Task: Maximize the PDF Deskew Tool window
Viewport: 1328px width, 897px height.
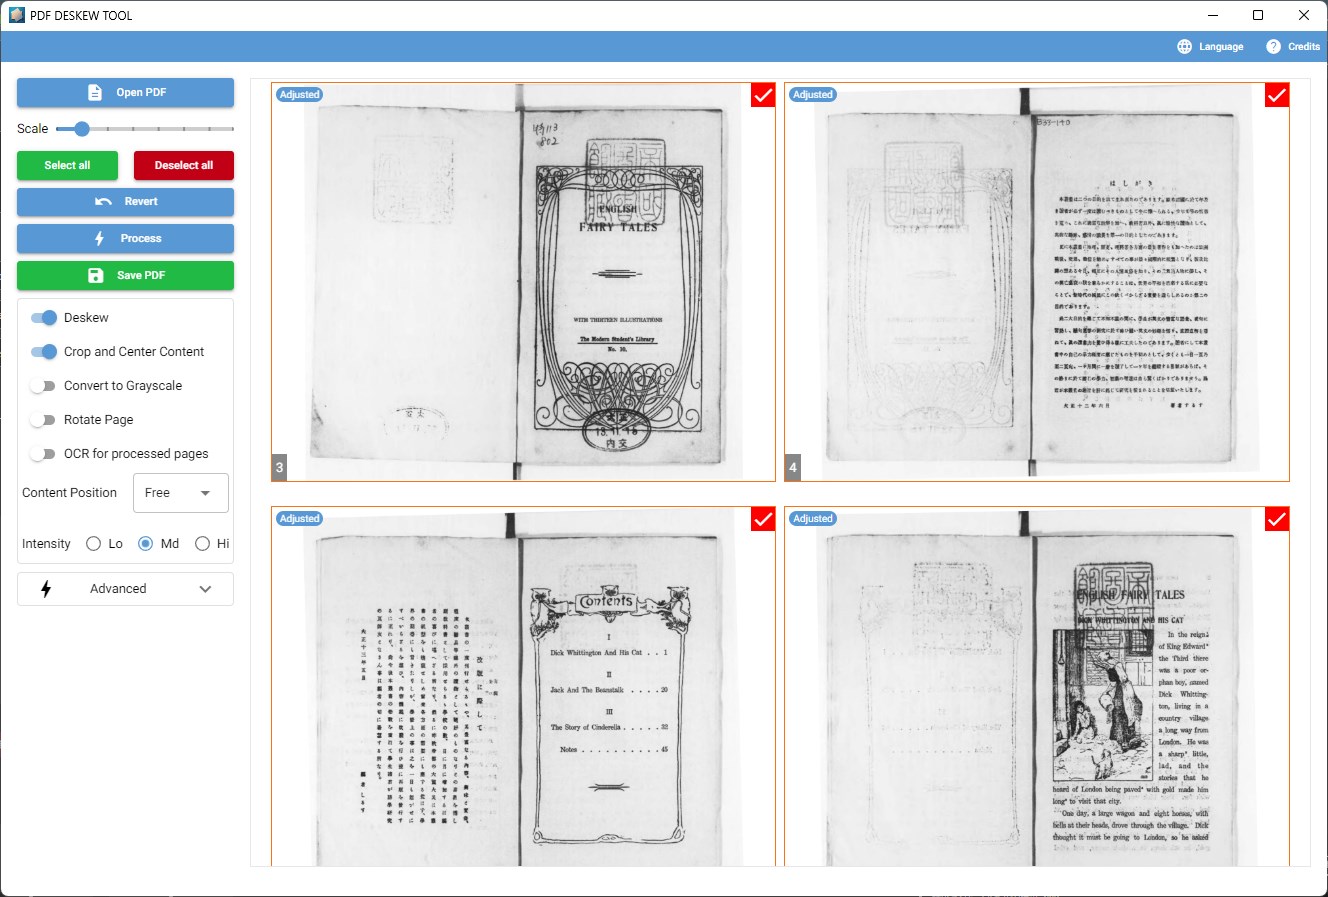Action: click(x=1258, y=15)
